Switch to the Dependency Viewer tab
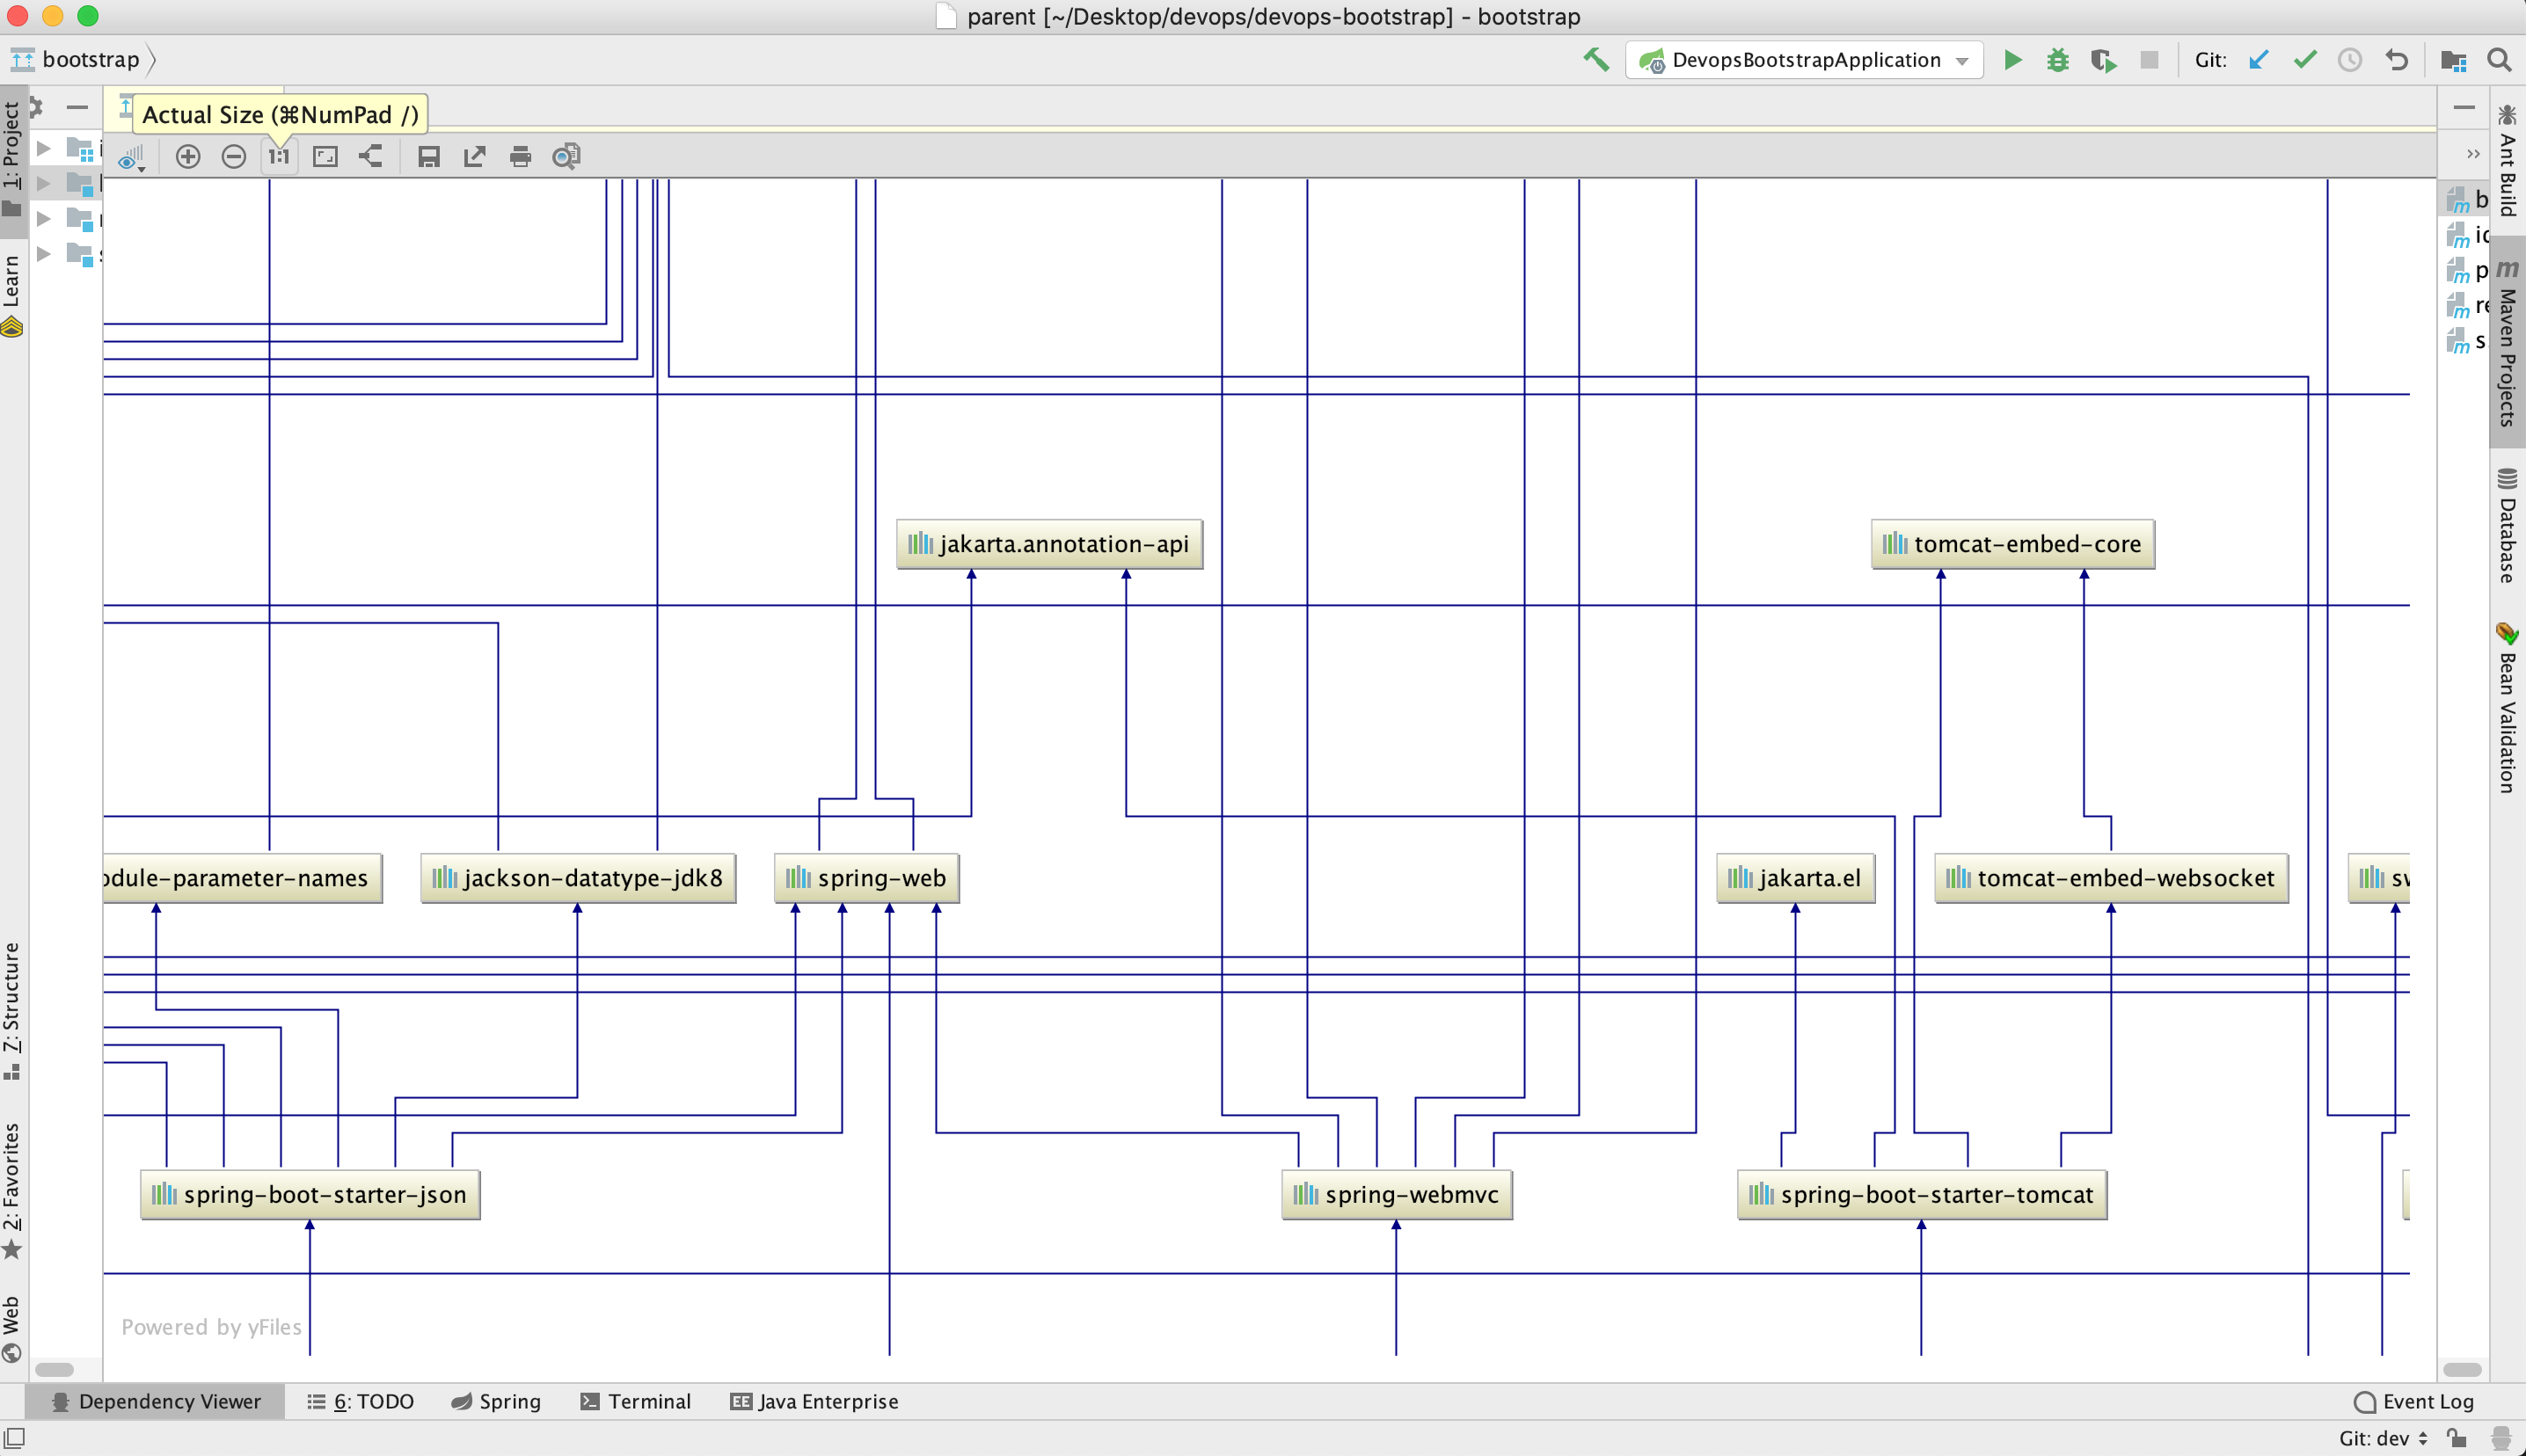Viewport: 2526px width, 1456px height. tap(156, 1401)
